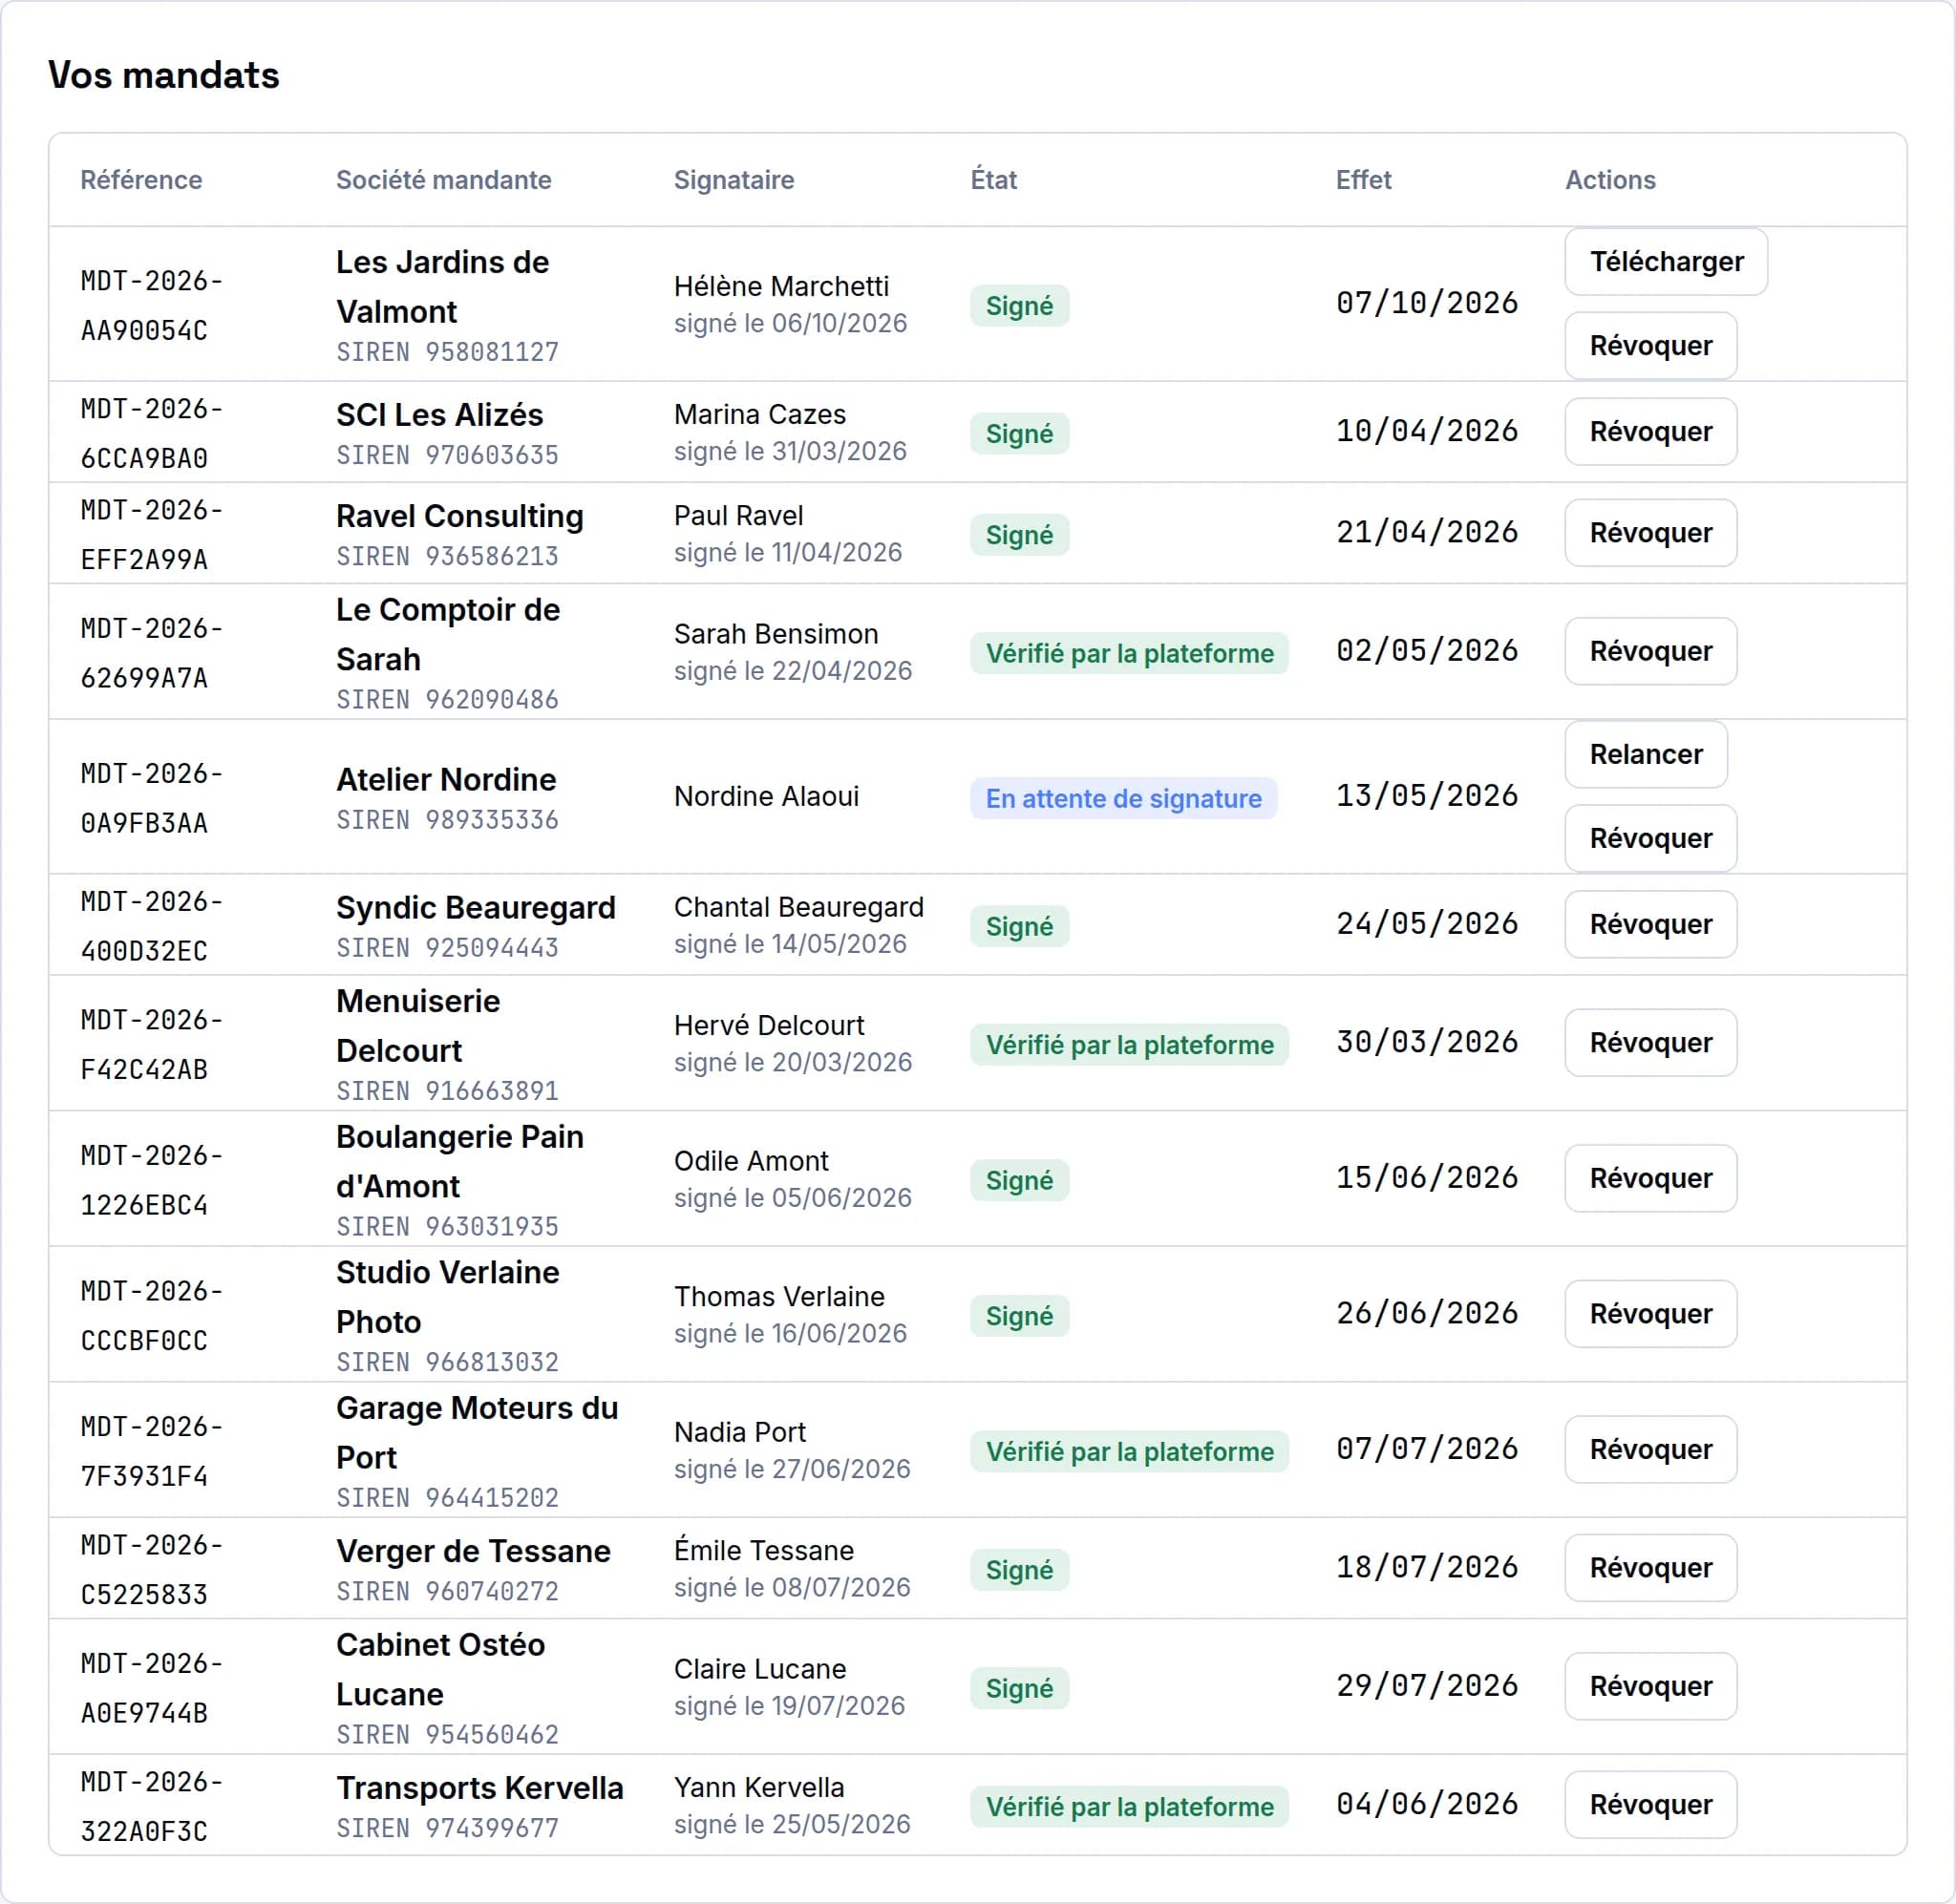This screenshot has width=1956, height=1904.
Task: Click effect date 15/06/2026
Action: tap(1427, 1178)
